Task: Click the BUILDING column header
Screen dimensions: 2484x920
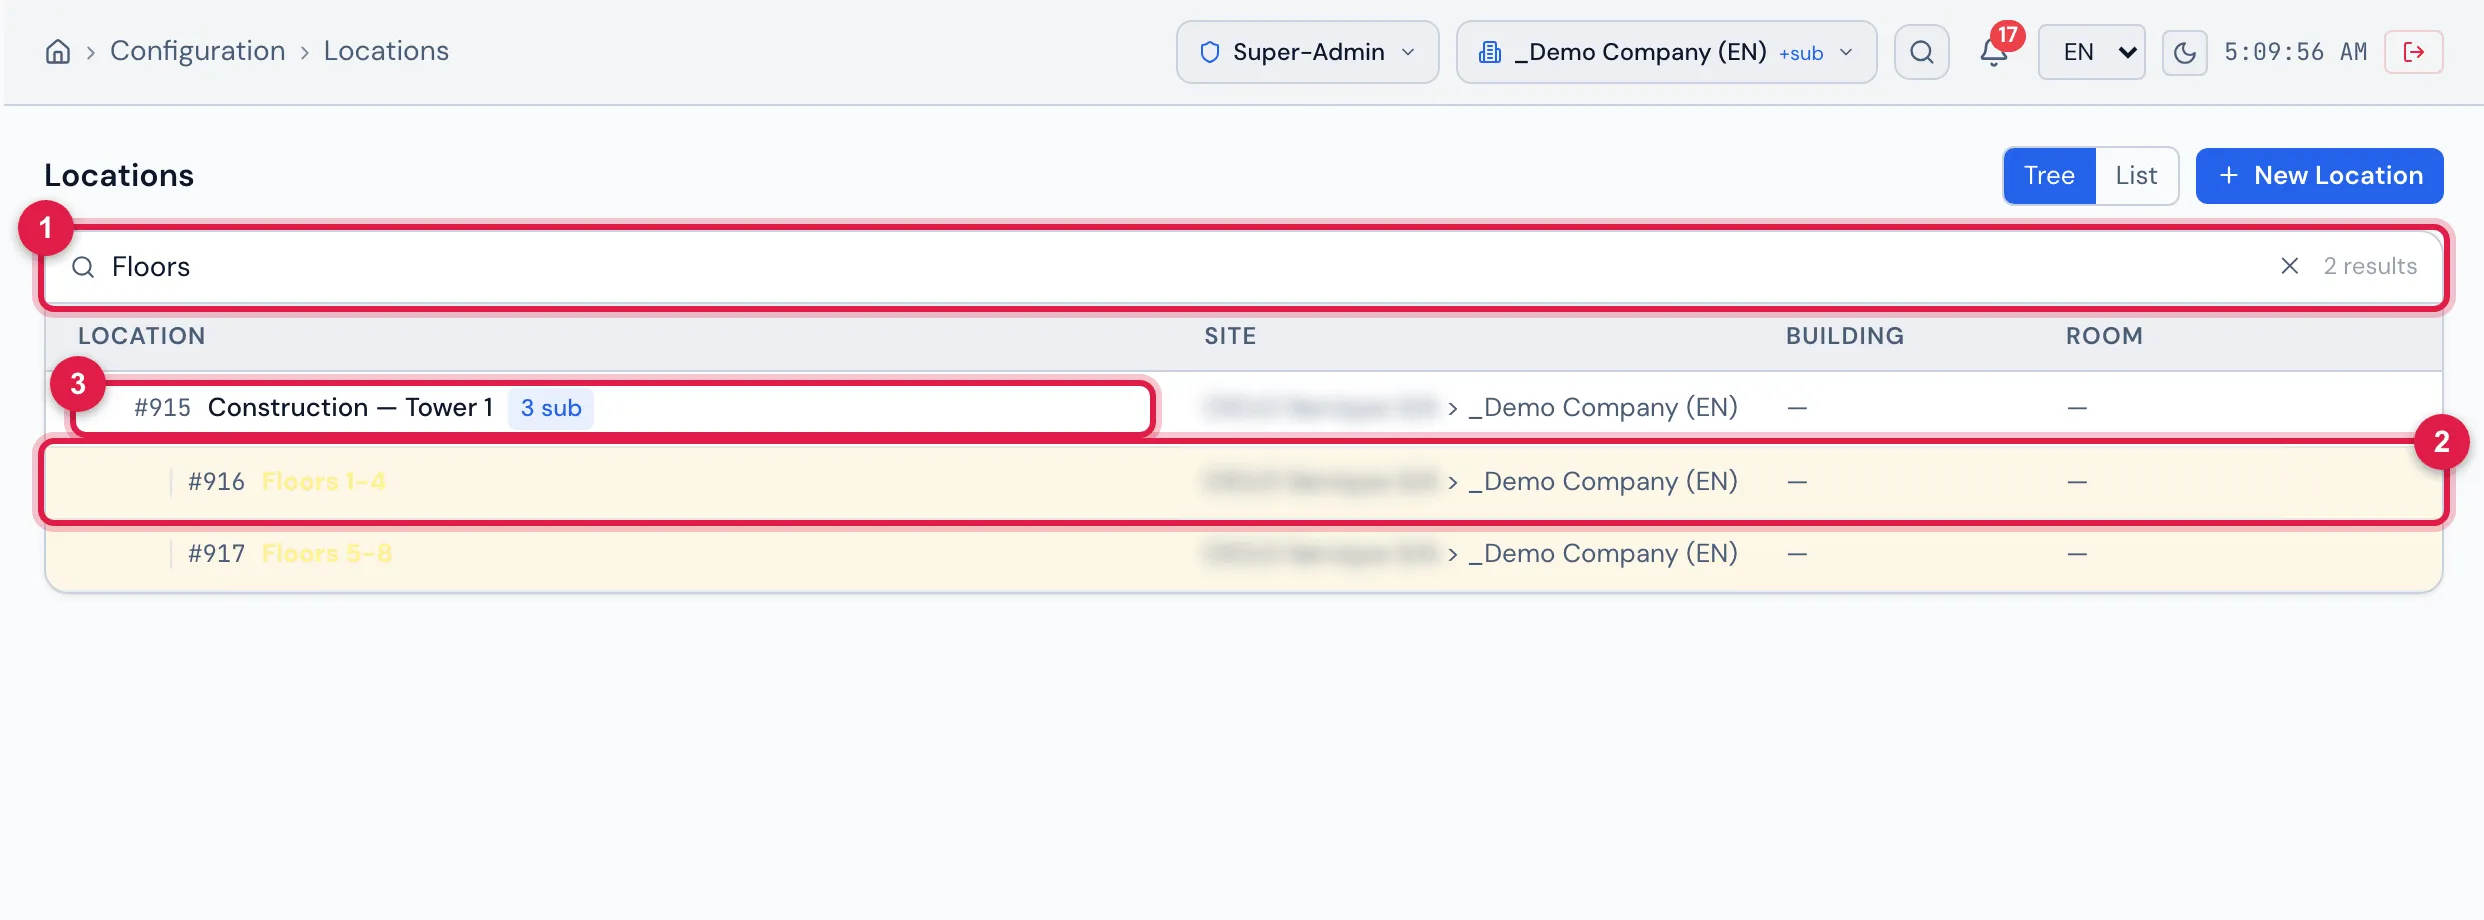Action: point(1844,336)
